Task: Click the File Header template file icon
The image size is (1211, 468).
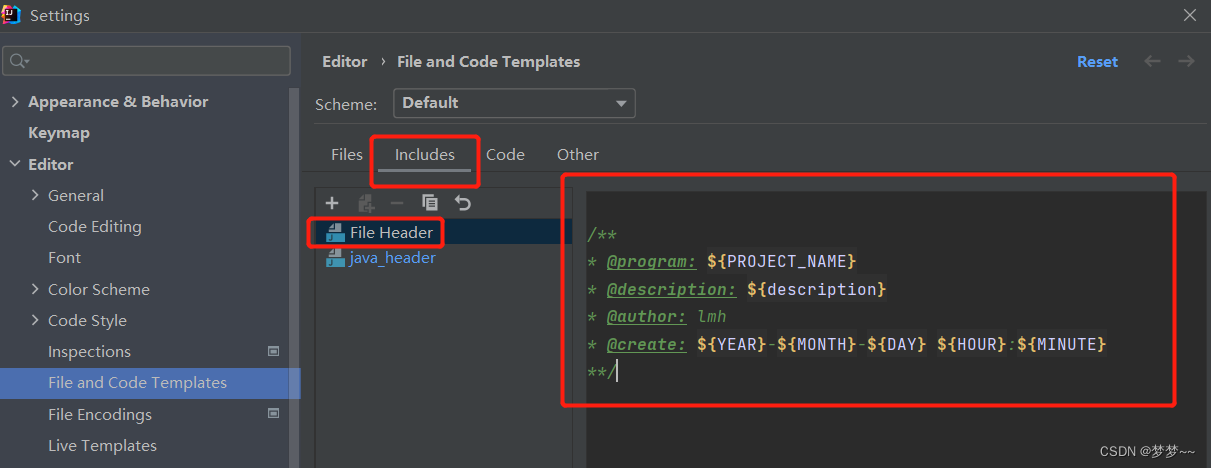Action: (x=334, y=233)
